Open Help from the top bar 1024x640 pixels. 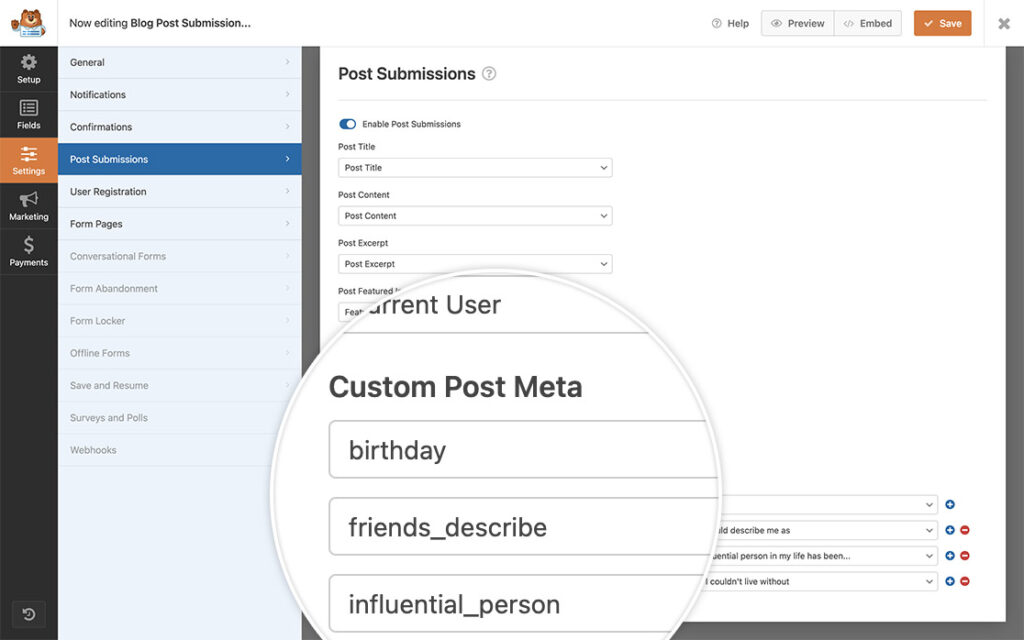(731, 23)
